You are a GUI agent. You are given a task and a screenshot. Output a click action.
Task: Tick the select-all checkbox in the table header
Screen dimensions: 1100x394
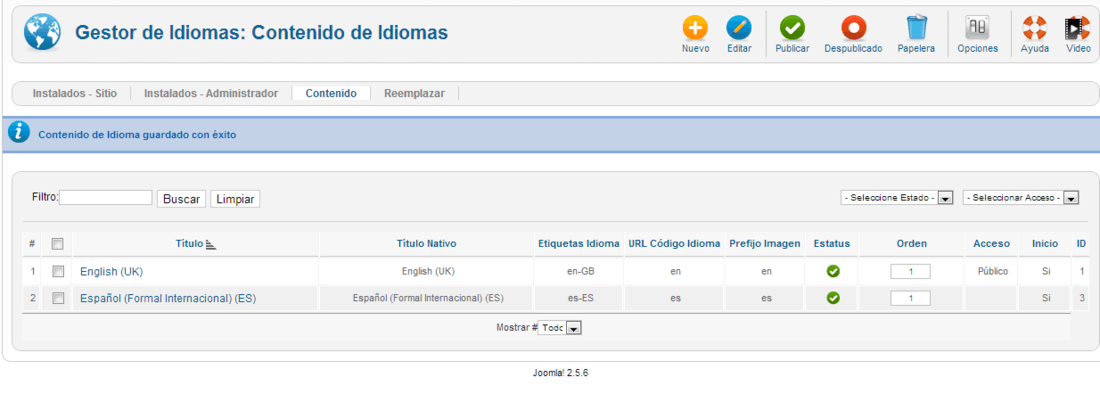pyautogui.click(x=58, y=244)
